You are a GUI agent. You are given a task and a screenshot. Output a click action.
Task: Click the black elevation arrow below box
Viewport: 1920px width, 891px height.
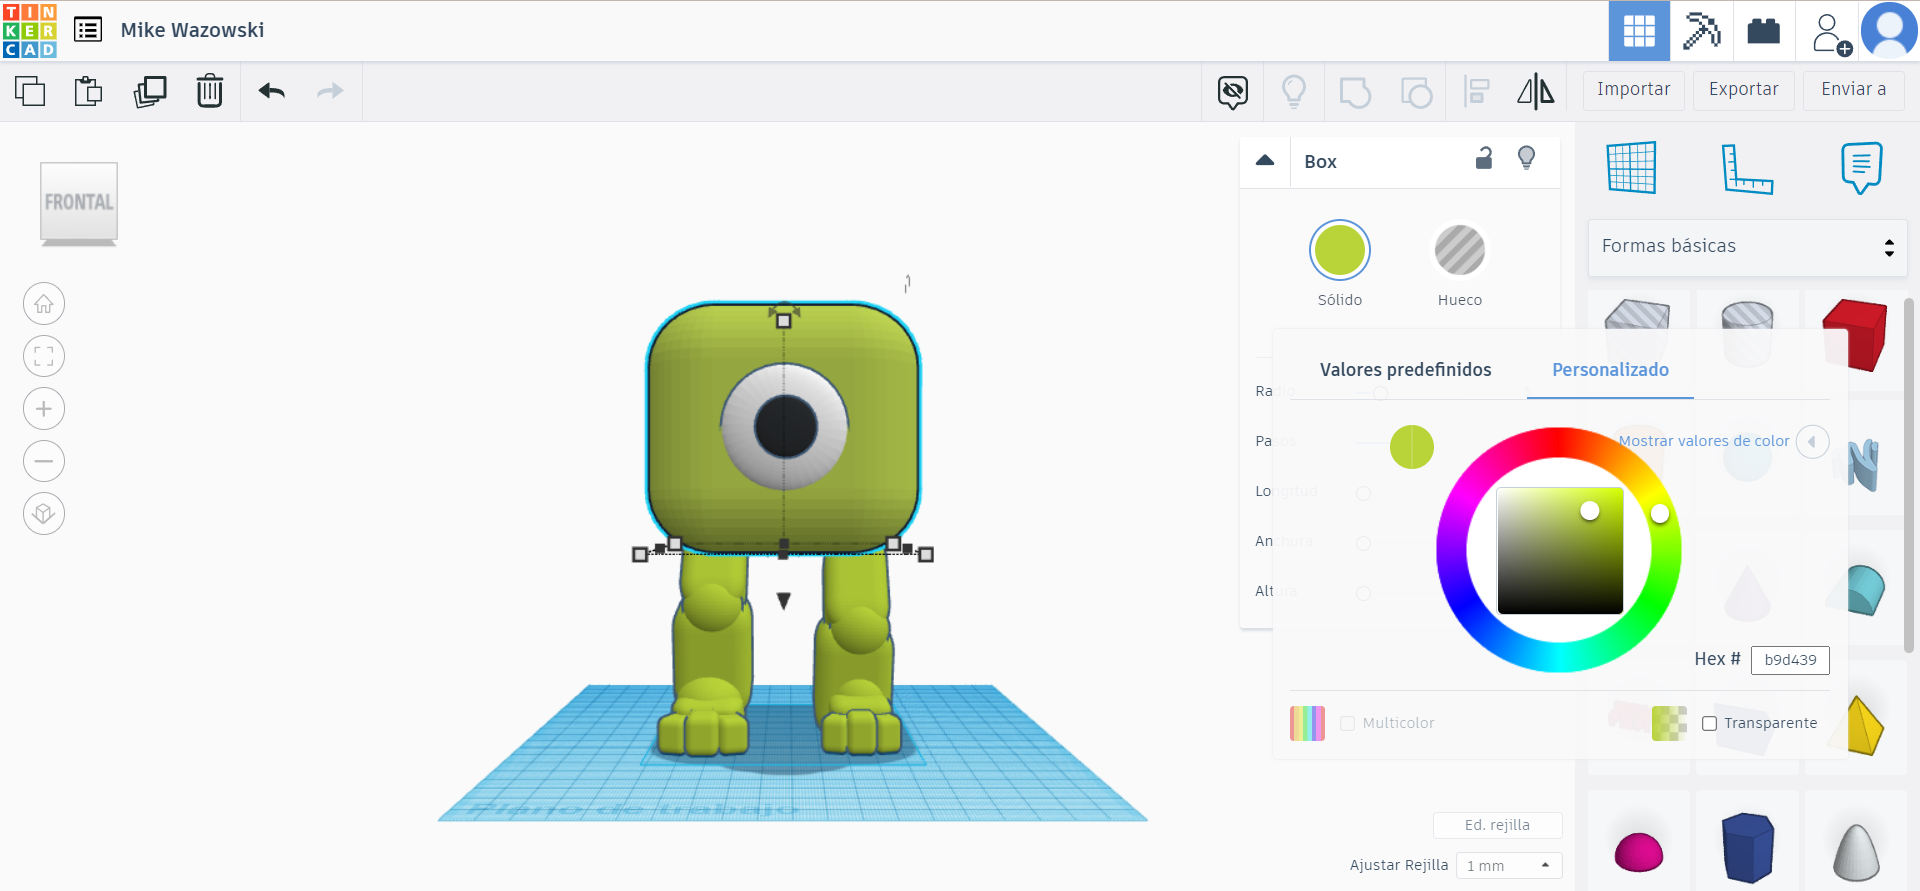click(x=784, y=600)
